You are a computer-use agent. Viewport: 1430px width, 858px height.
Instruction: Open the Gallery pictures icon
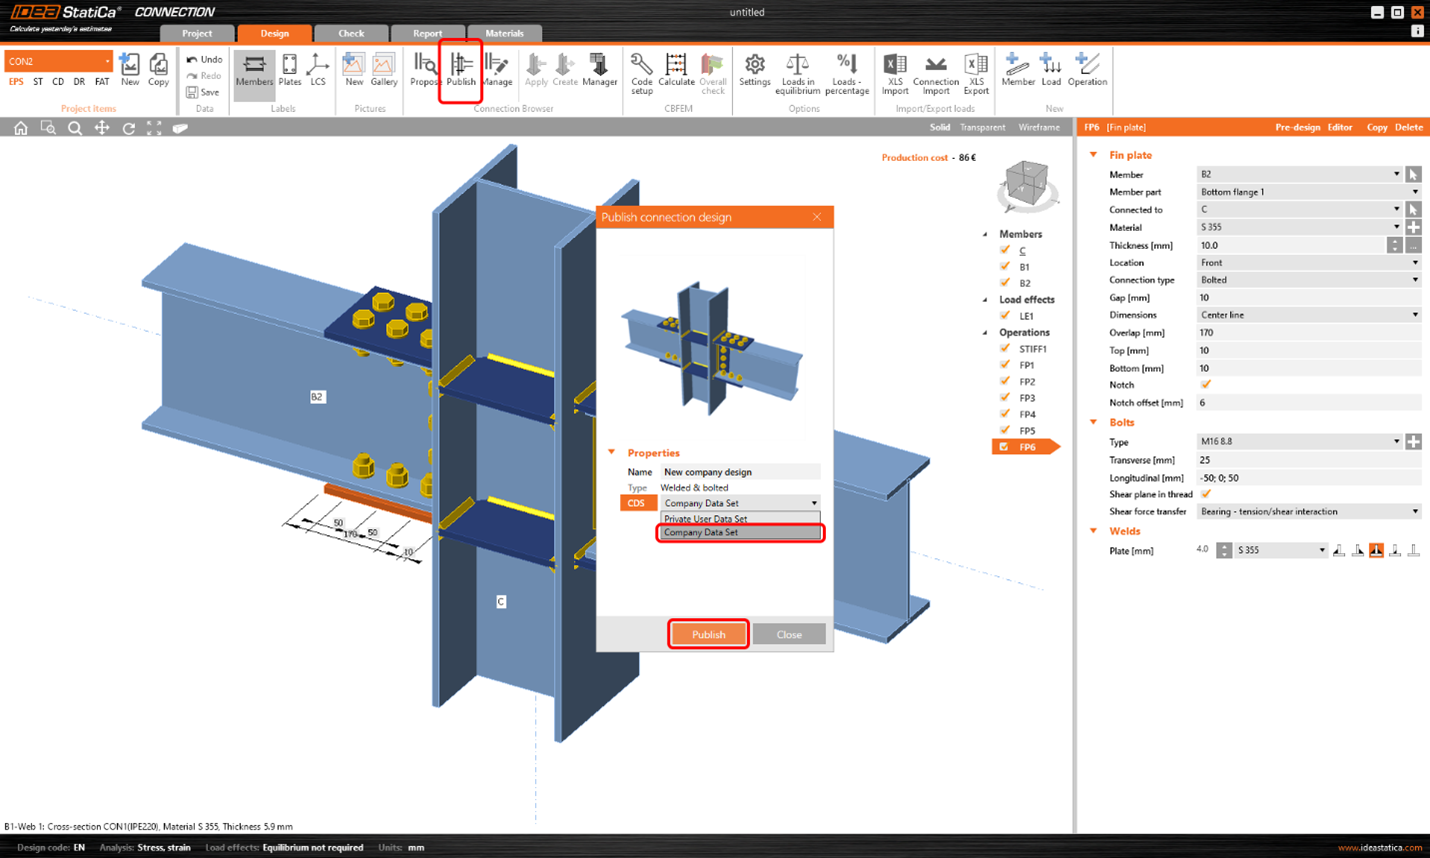[x=384, y=69]
